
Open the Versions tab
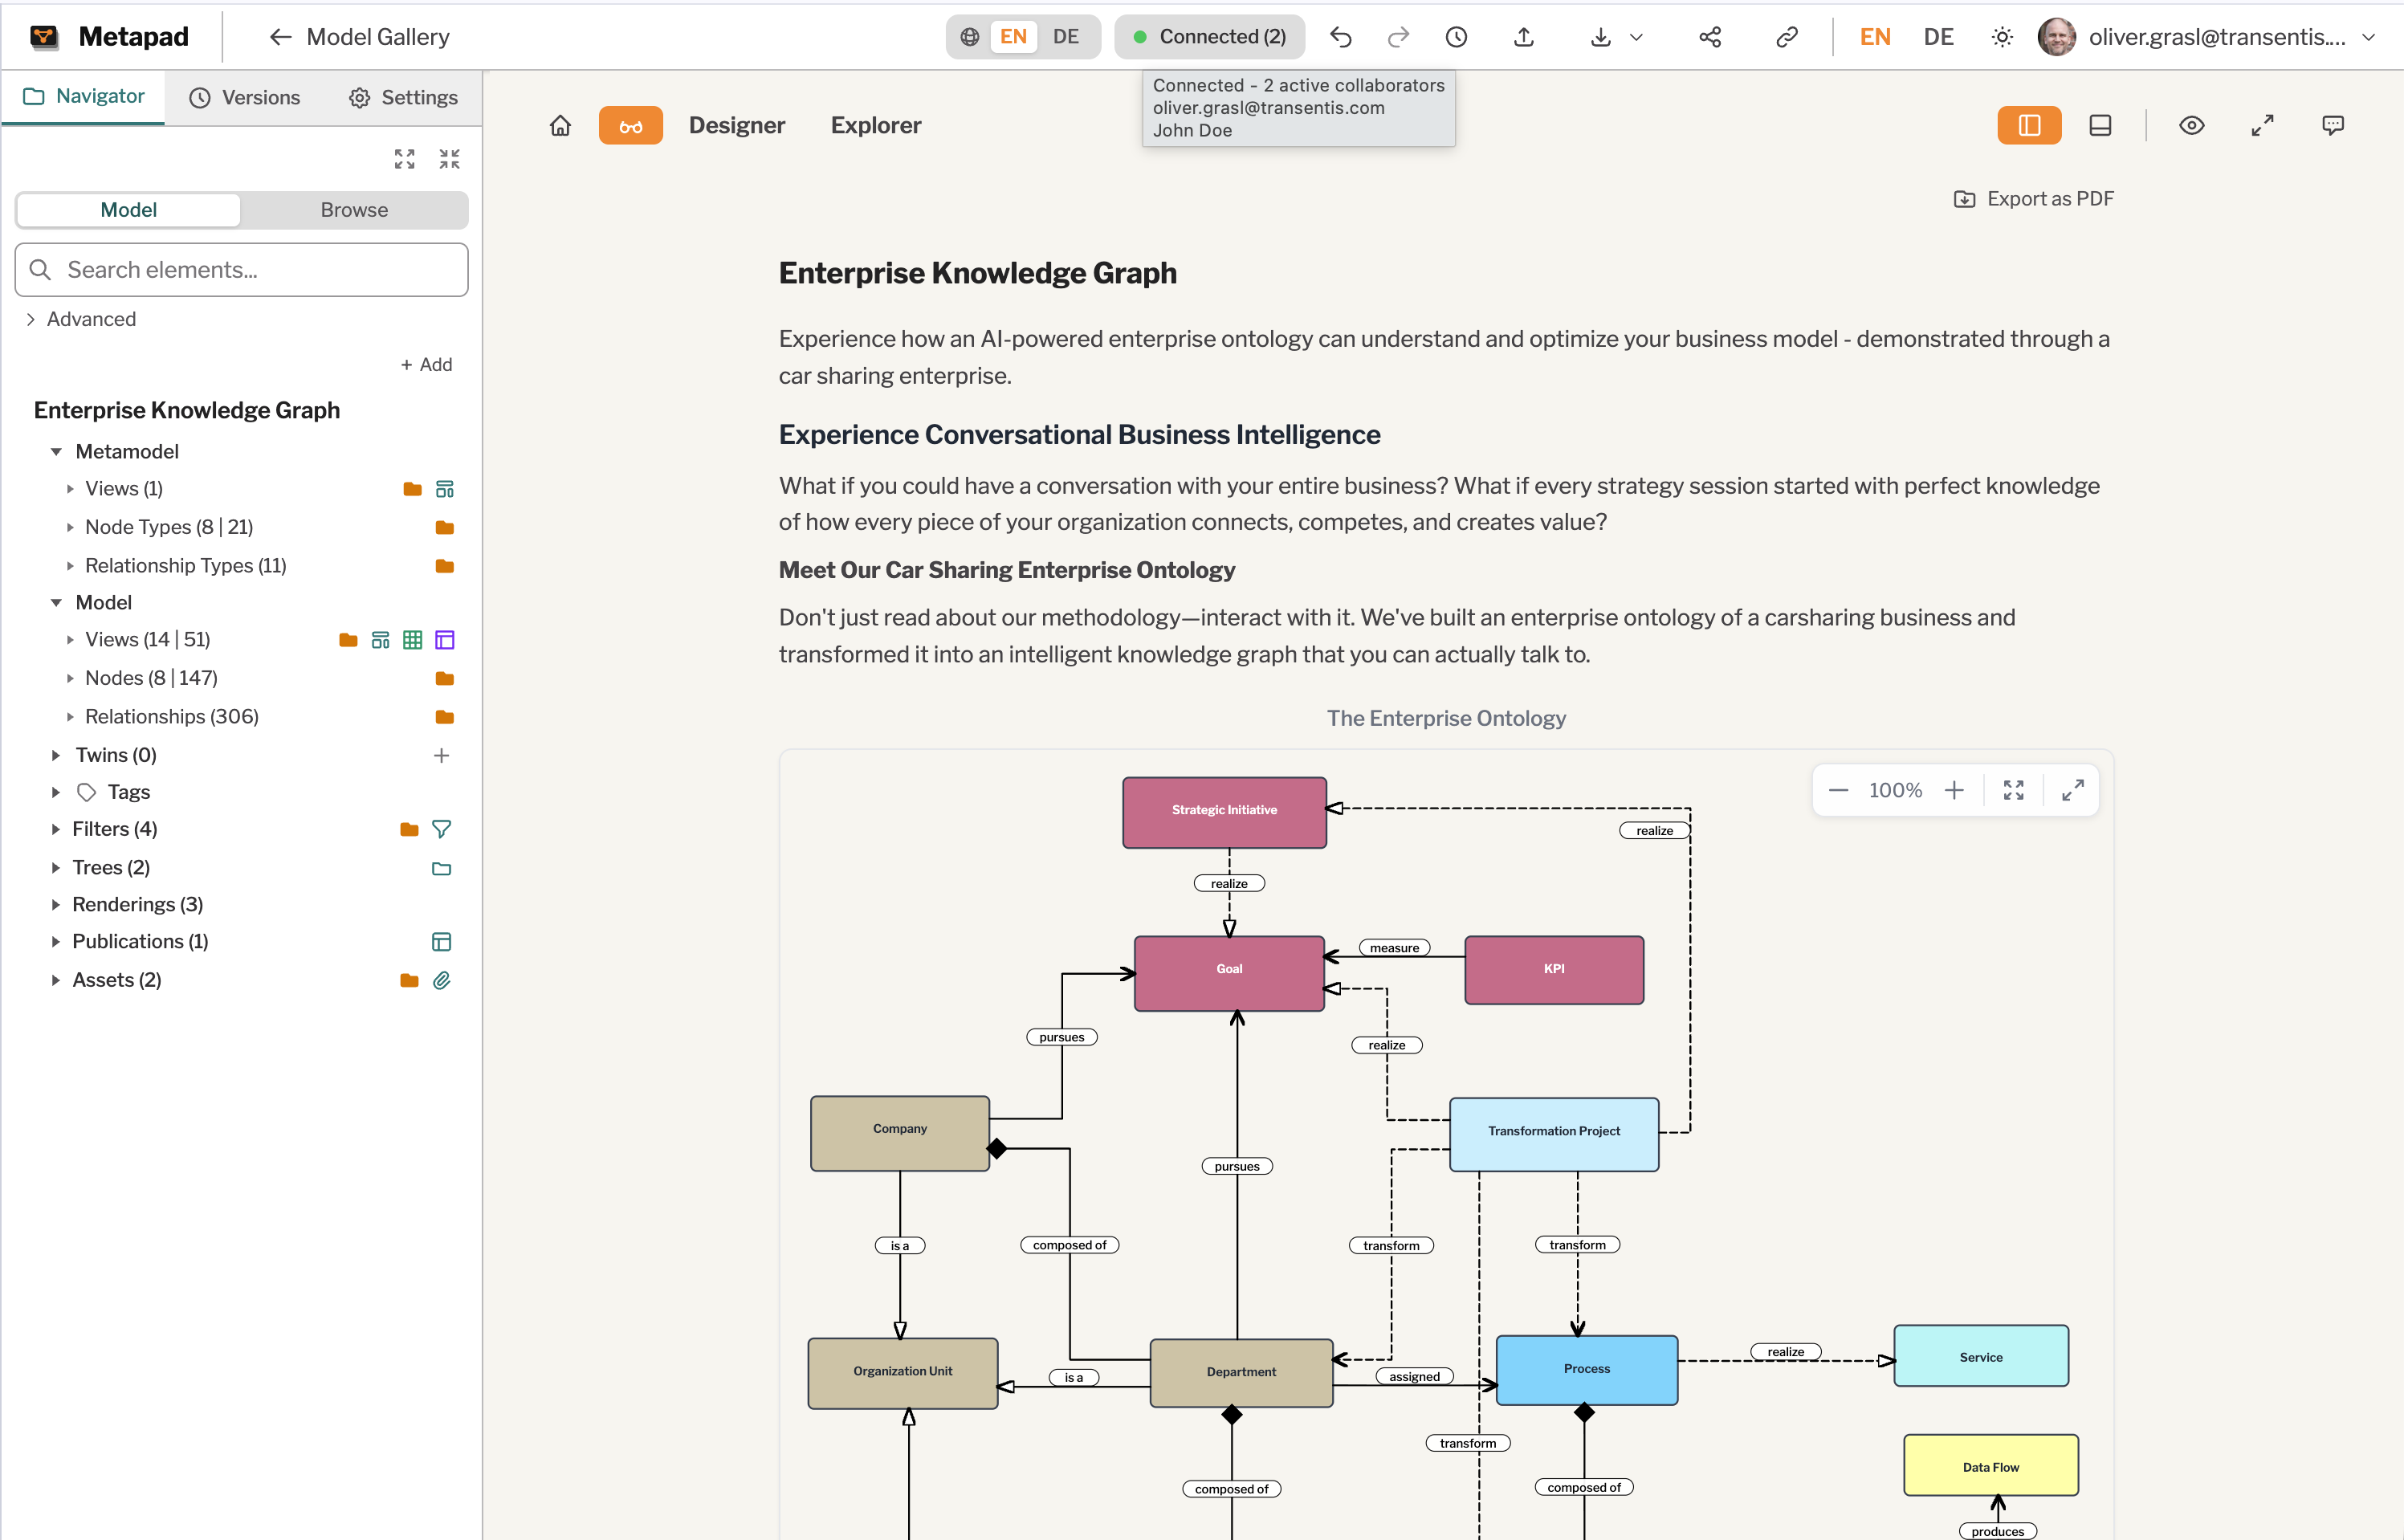pyautogui.click(x=245, y=97)
